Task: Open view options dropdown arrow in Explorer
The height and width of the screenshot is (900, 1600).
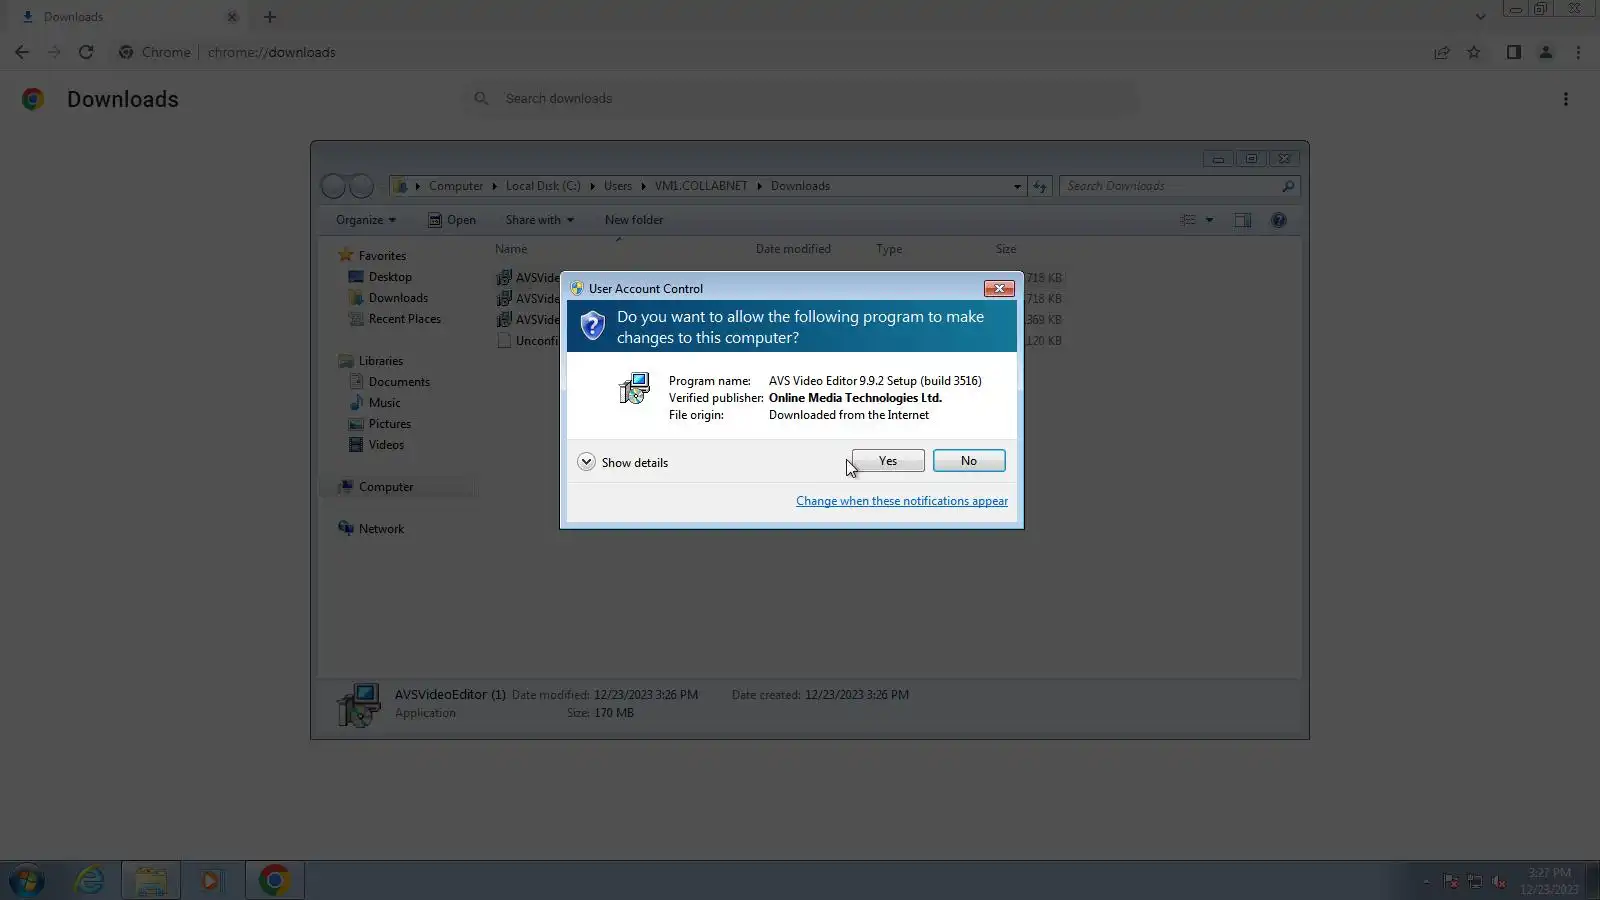Action: [x=1209, y=220]
